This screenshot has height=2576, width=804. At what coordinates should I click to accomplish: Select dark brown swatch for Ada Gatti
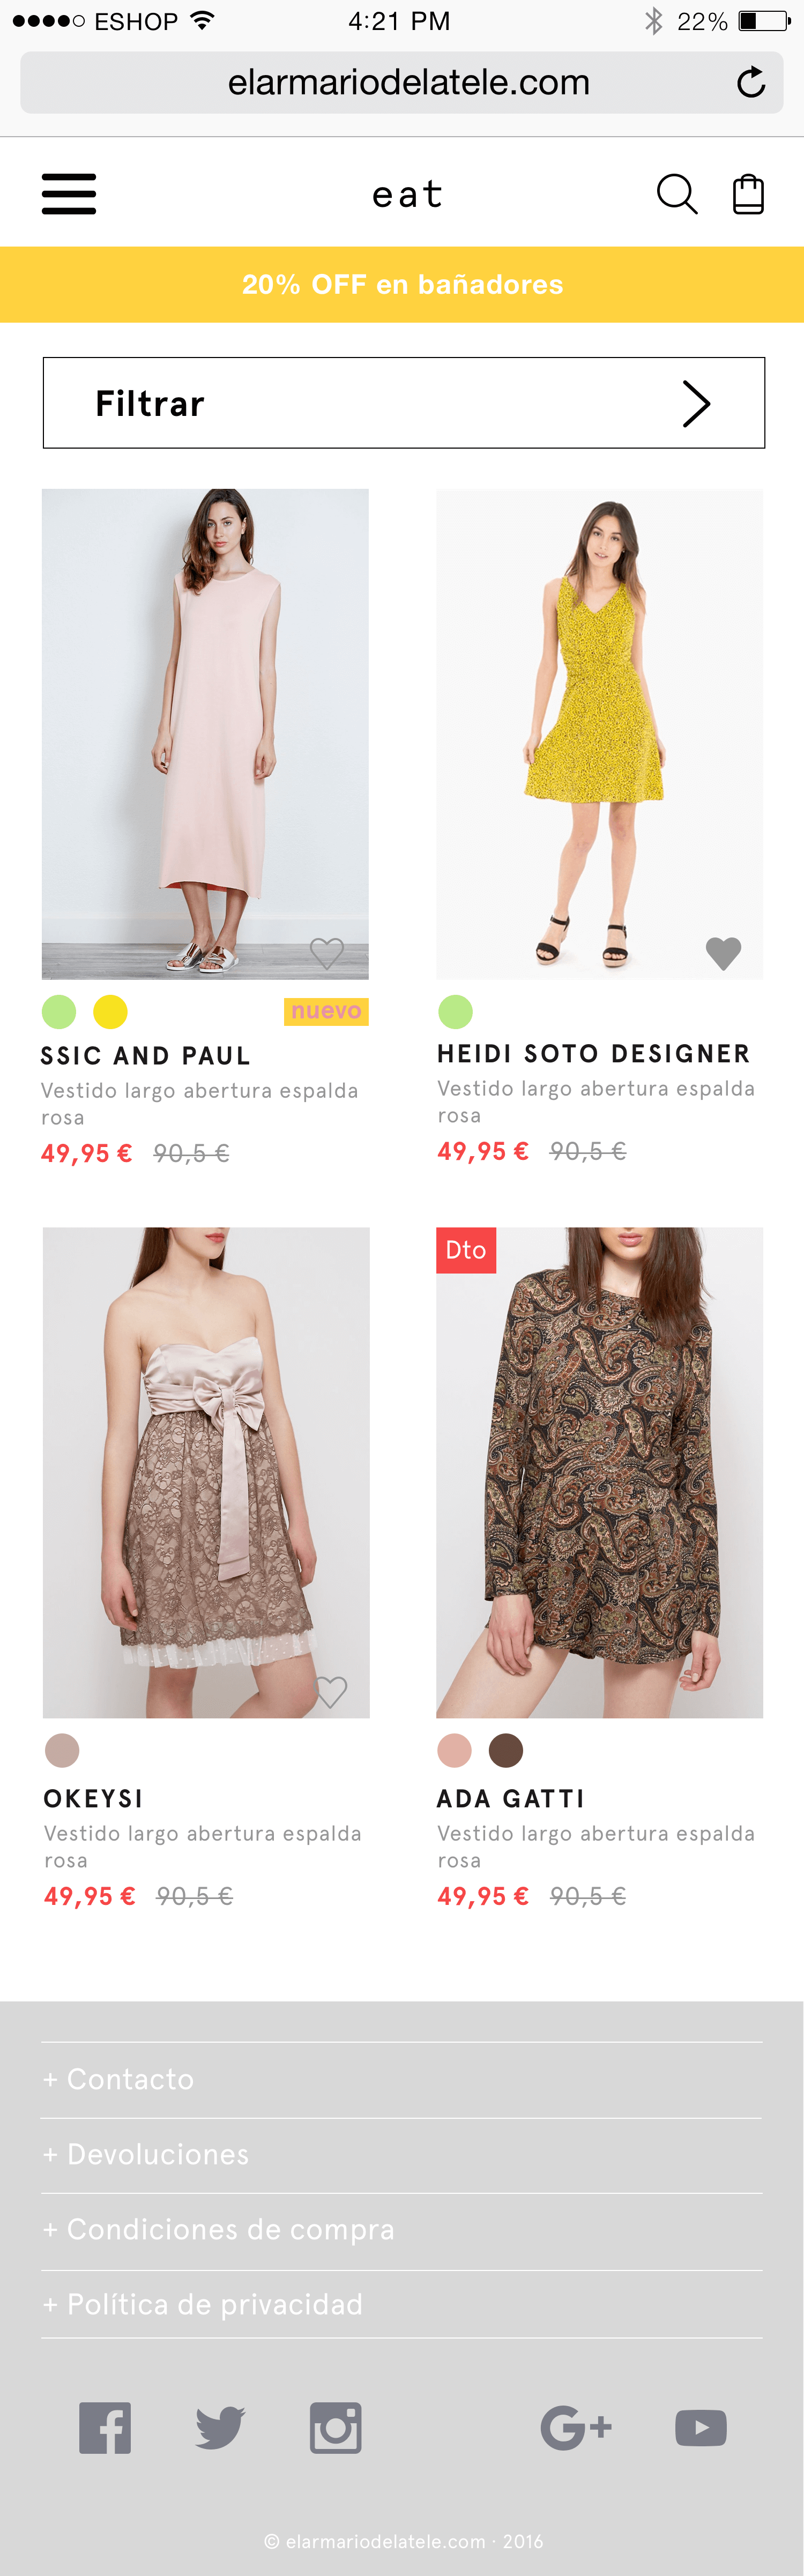click(x=506, y=1750)
